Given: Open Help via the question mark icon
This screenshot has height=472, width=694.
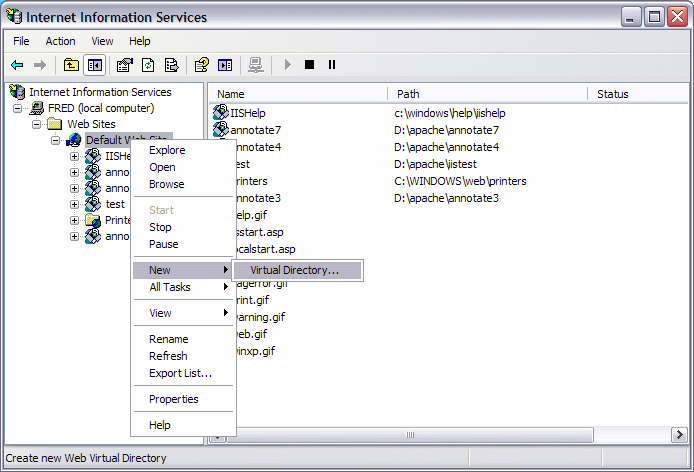Looking at the screenshot, I should pos(202,66).
